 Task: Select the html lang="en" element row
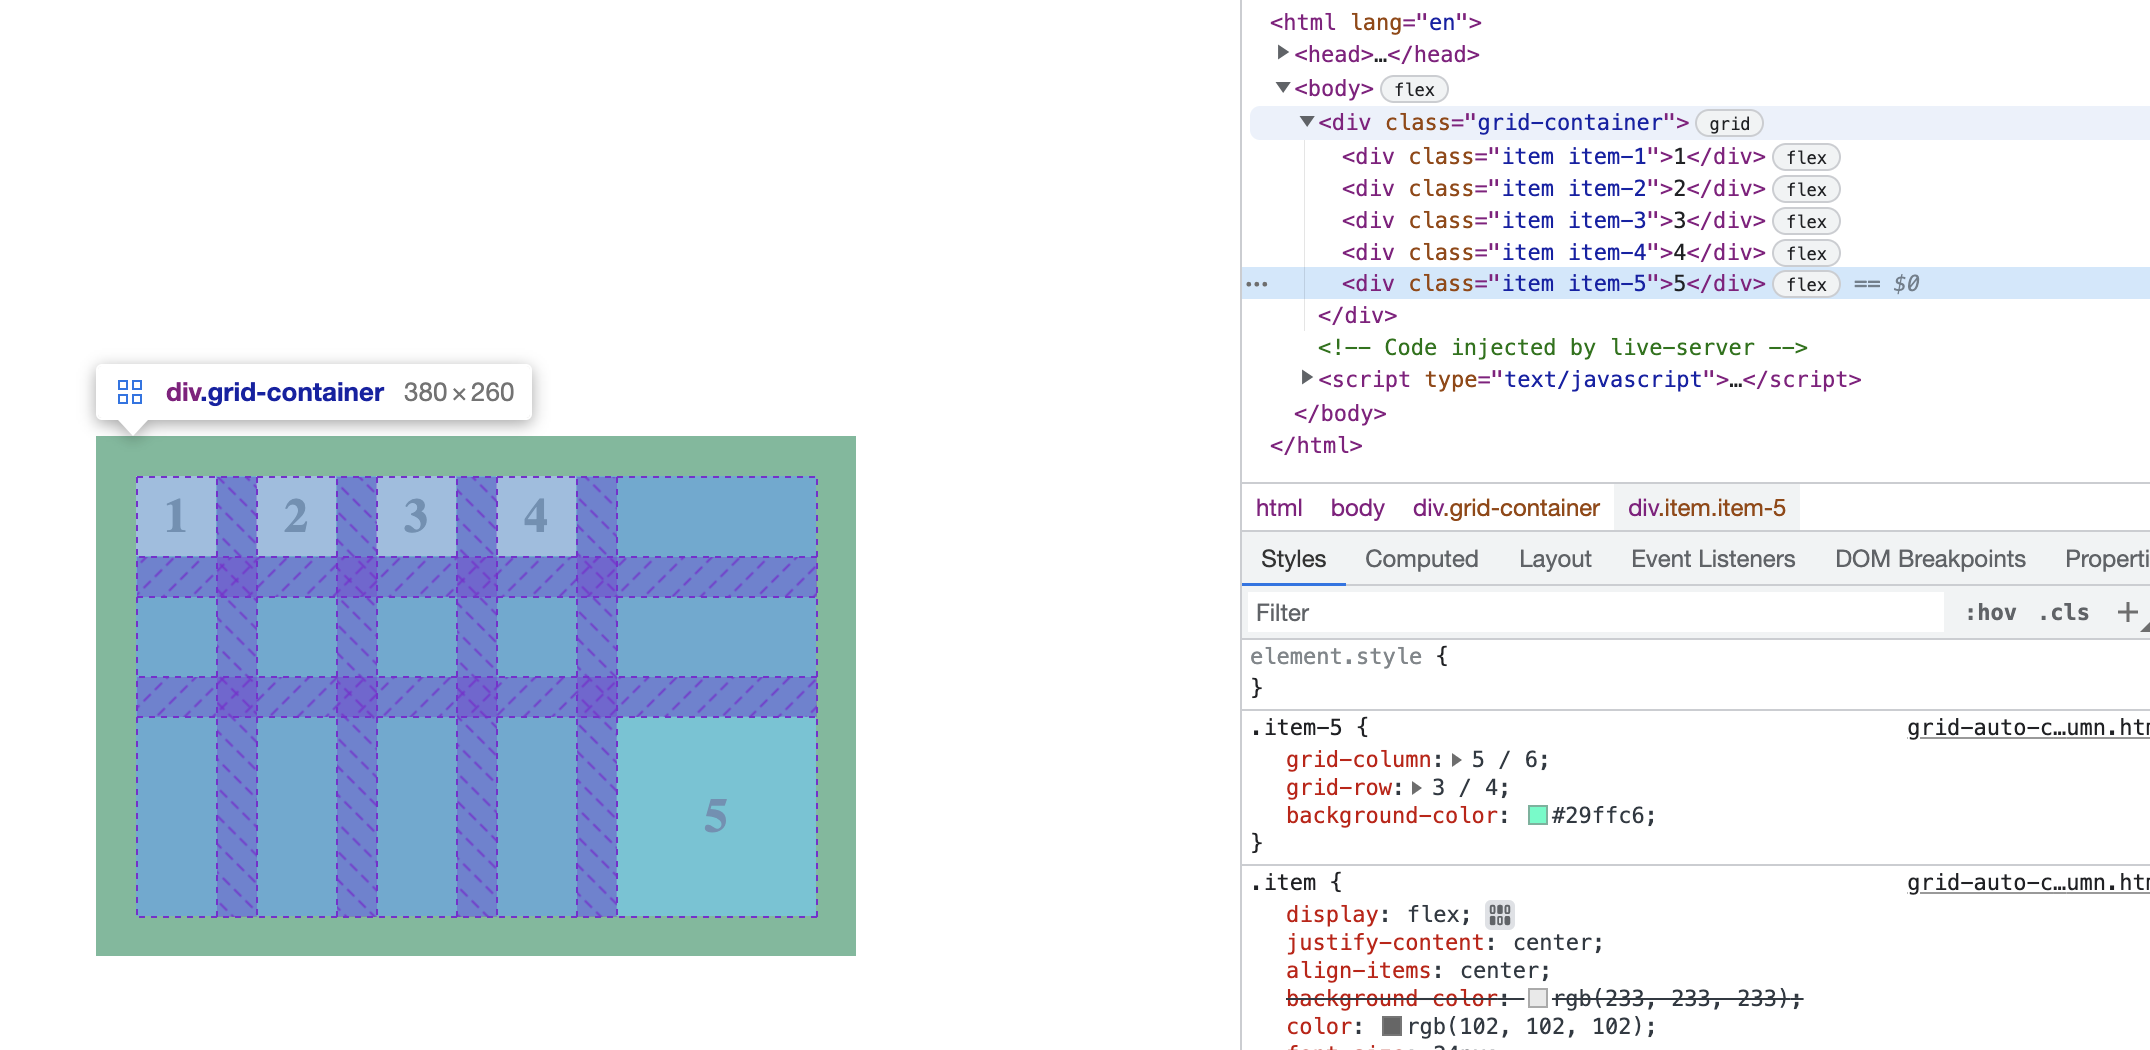click(1375, 22)
